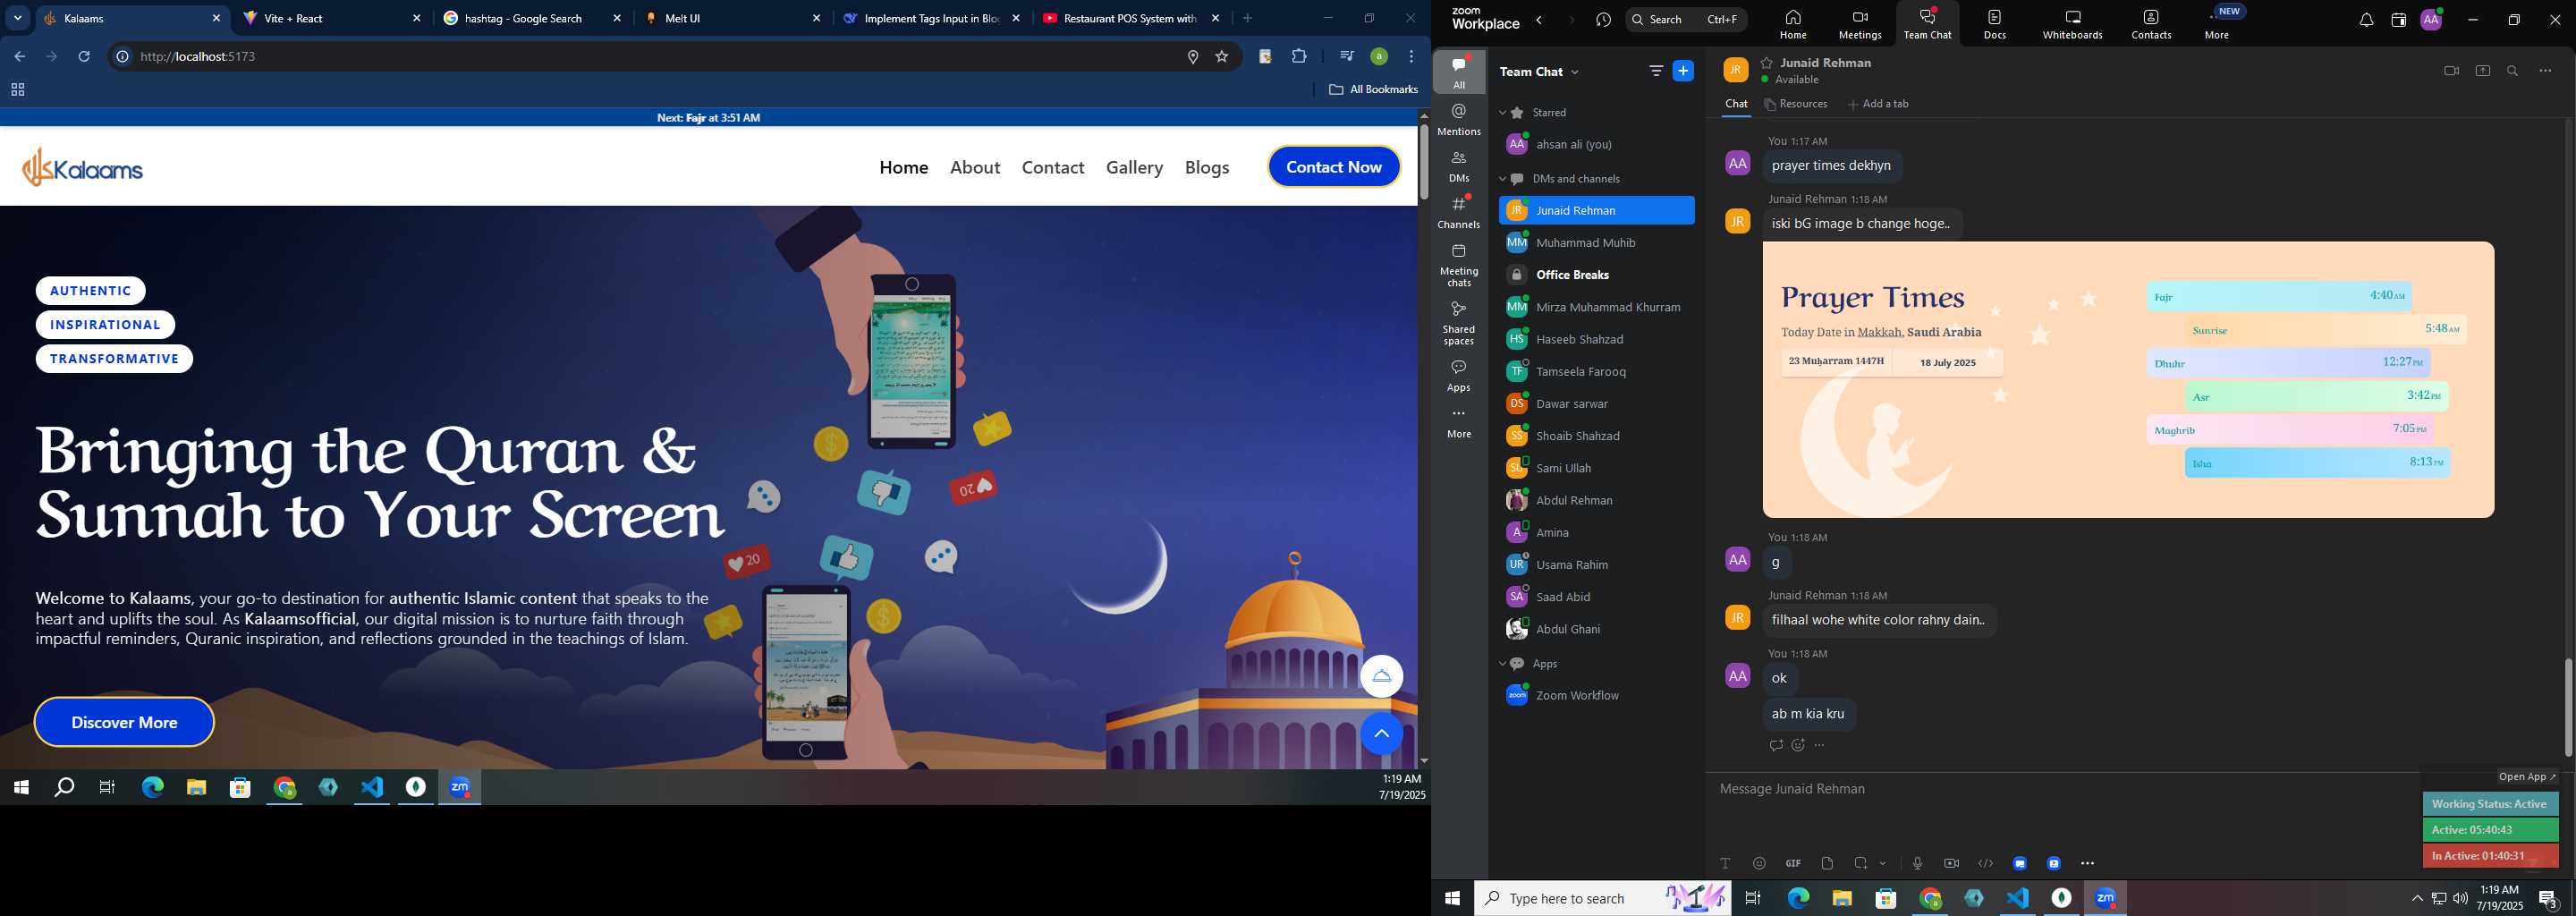
Task: Click the Open App button
Action: (x=2527, y=777)
